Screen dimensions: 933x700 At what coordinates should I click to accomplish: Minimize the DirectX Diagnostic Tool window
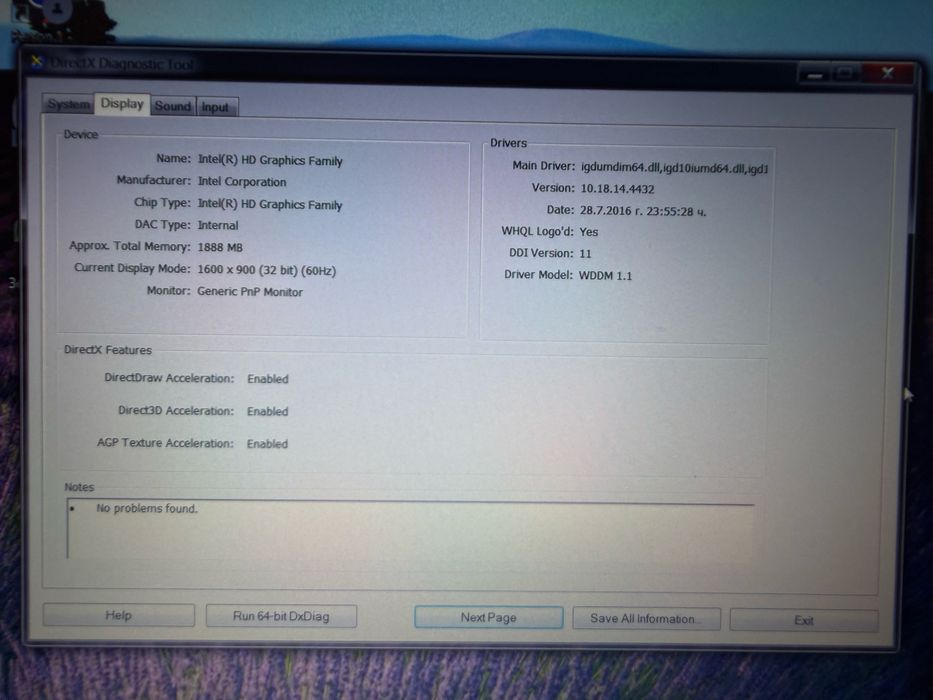(x=815, y=75)
